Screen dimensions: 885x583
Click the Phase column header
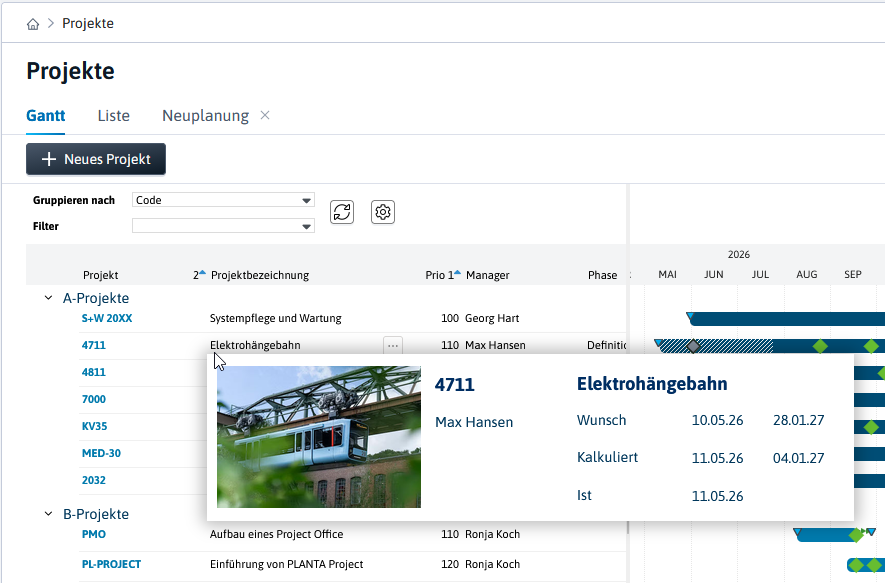tap(602, 275)
